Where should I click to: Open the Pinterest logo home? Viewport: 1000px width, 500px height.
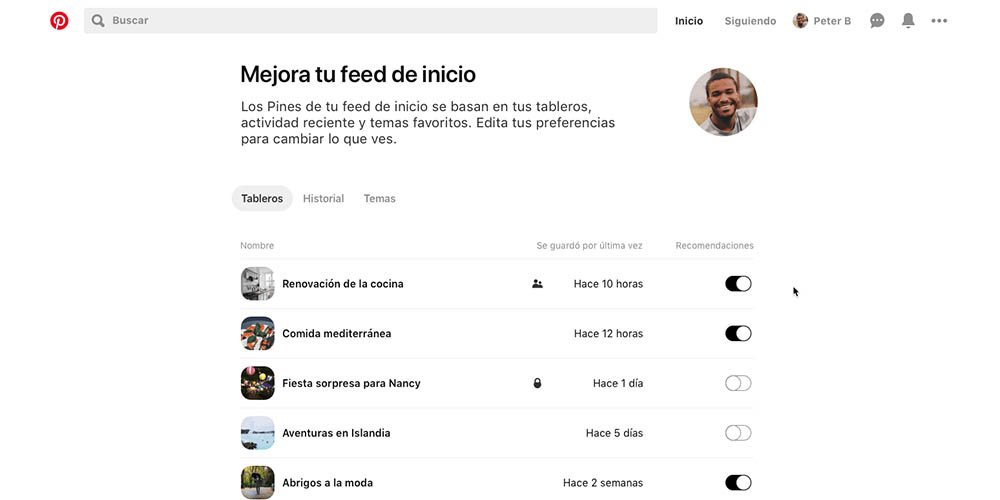click(x=59, y=21)
